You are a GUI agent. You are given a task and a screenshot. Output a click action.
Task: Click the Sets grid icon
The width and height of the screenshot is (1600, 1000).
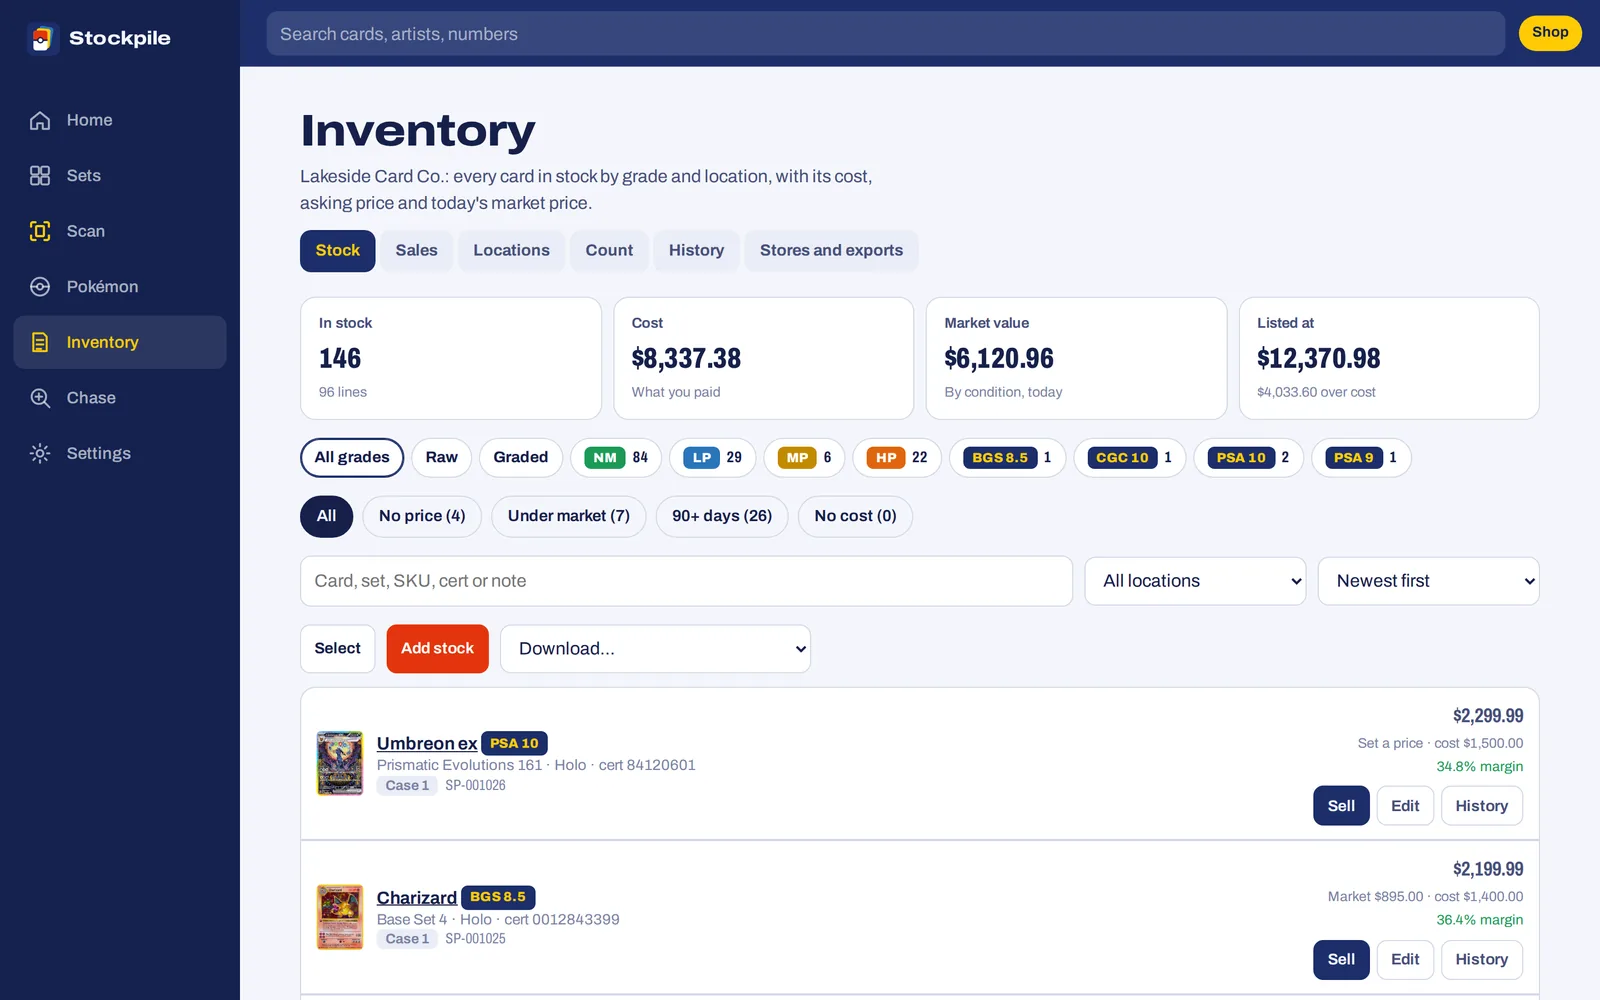[40, 176]
